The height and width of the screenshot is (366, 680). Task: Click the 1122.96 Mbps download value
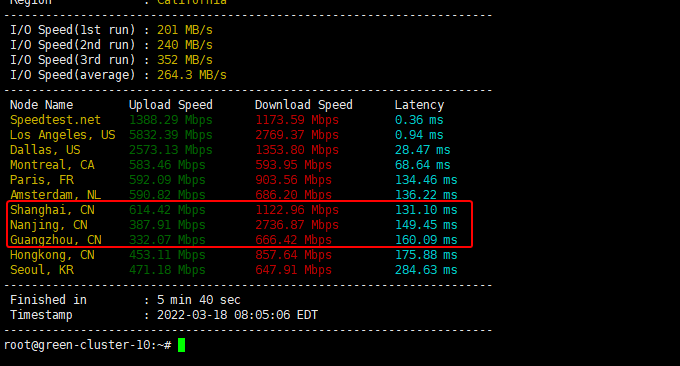pos(297,210)
